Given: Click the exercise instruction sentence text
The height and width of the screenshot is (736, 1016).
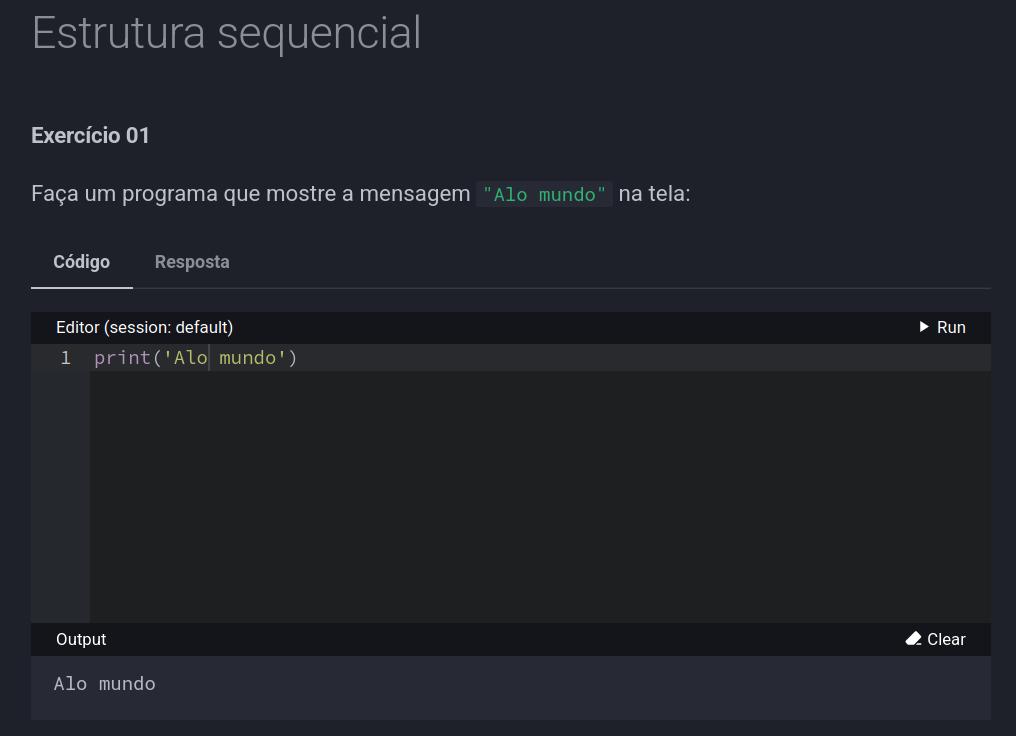Looking at the screenshot, I should coord(361,194).
